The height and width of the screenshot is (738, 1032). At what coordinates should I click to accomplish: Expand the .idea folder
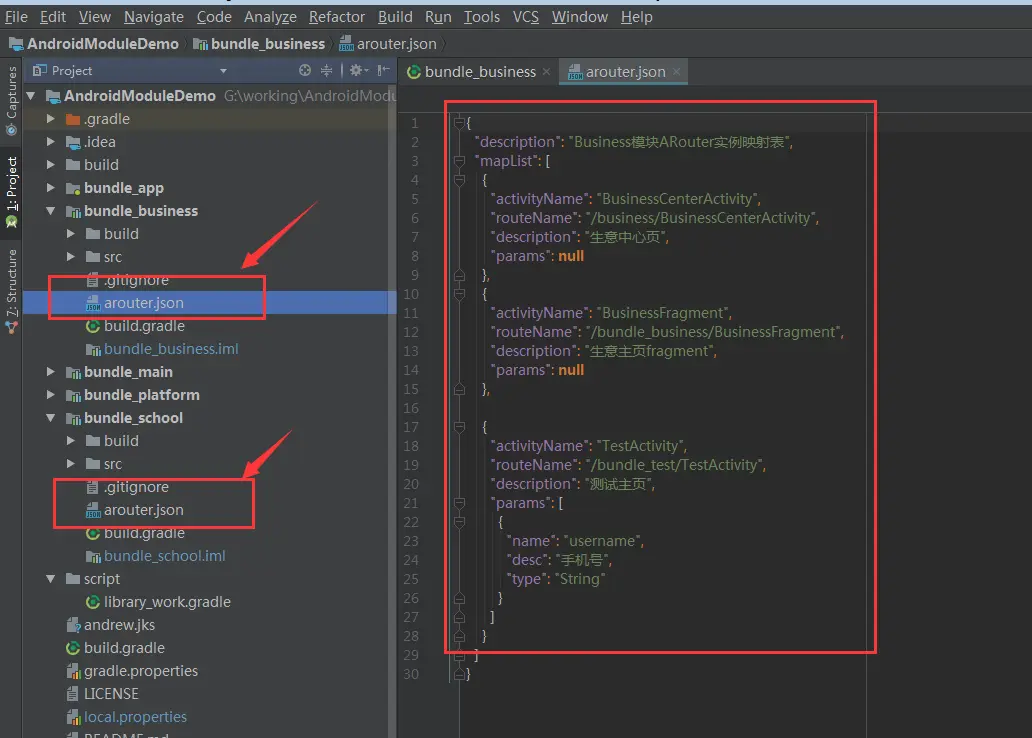51,142
